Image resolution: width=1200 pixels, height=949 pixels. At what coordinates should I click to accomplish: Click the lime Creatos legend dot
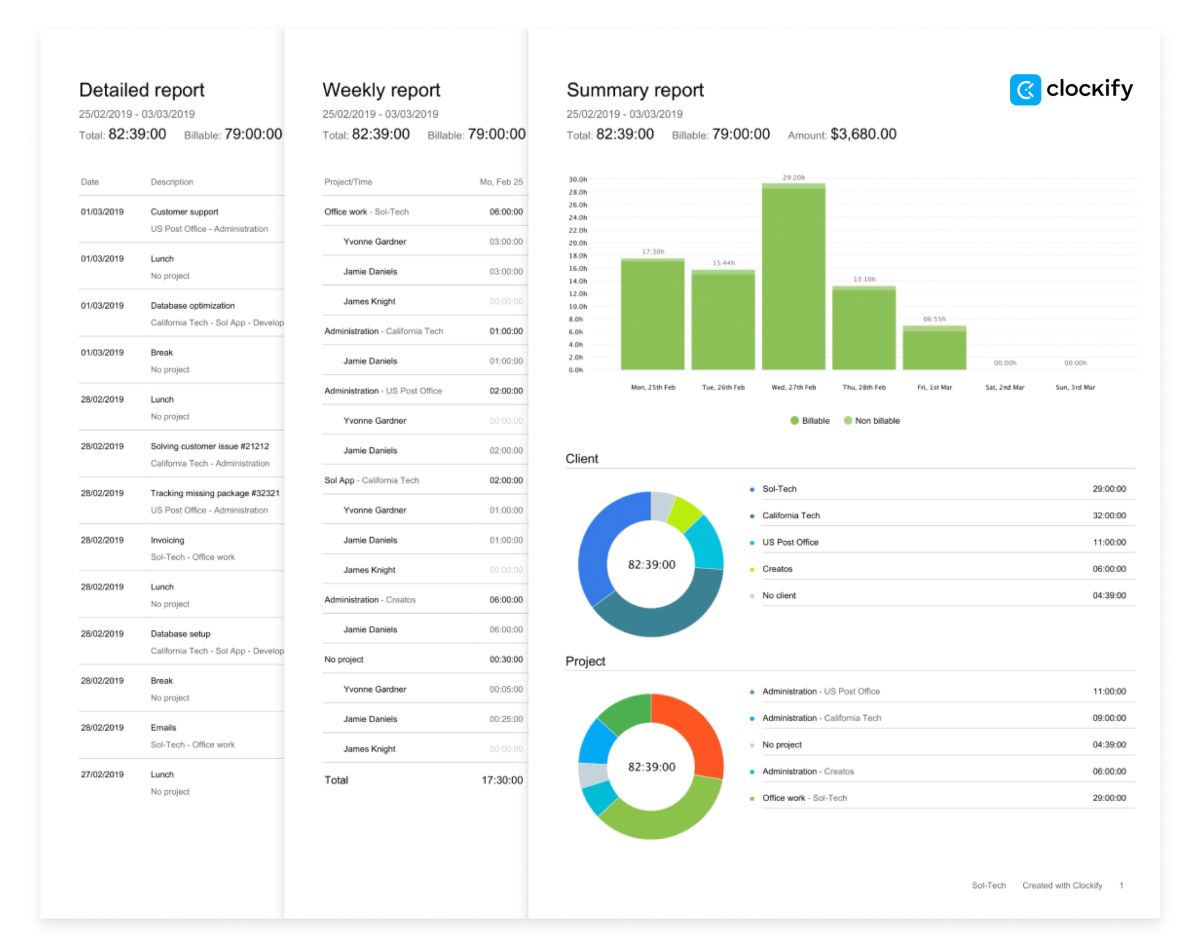[x=751, y=569]
